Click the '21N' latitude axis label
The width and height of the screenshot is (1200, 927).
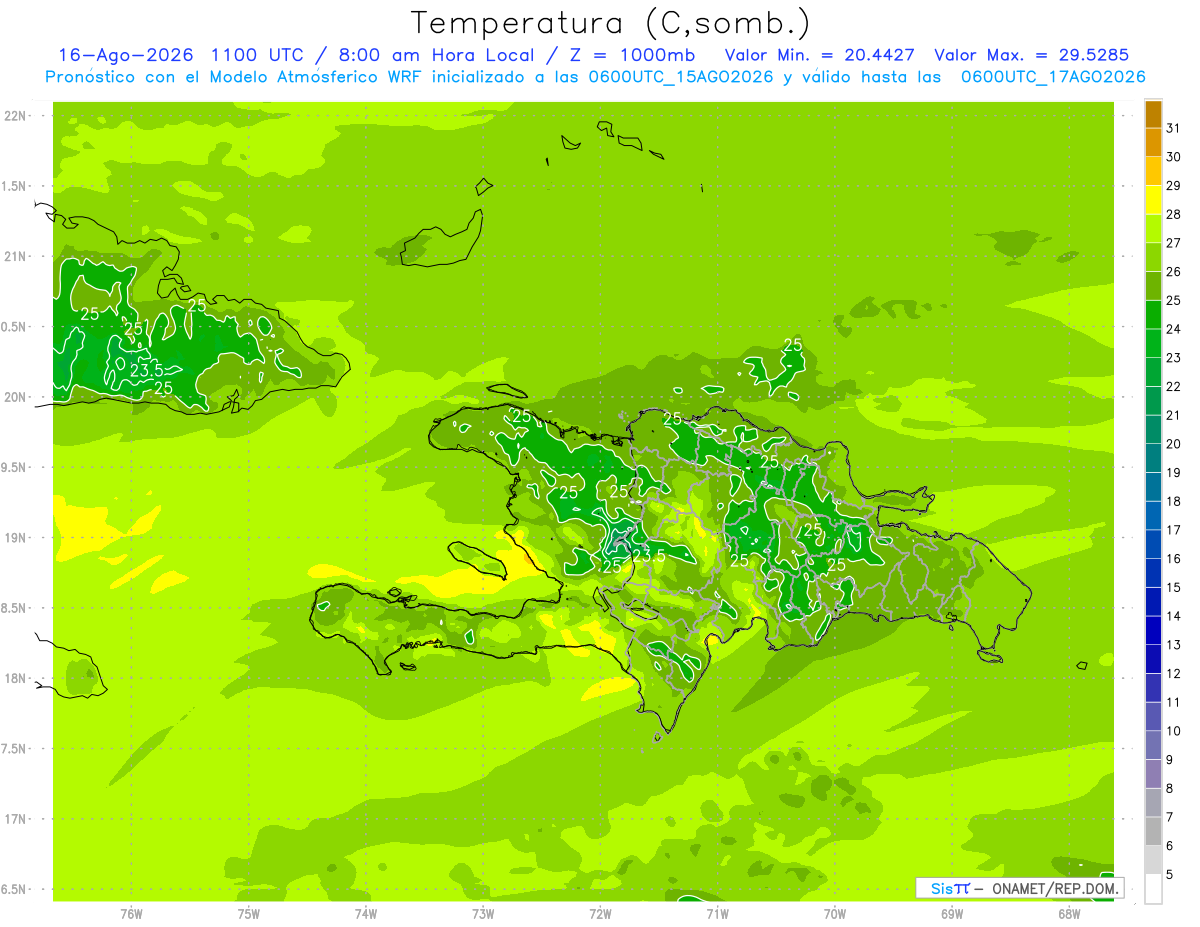15,257
